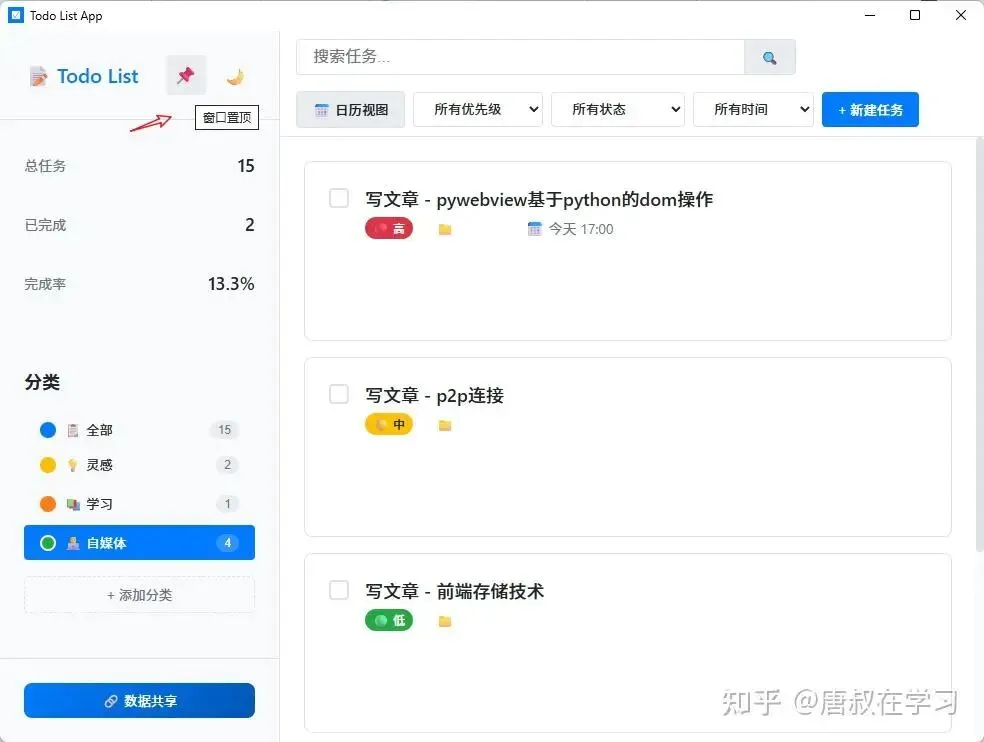Click the red 高 priority badge
The image size is (984, 742).
tap(389, 229)
